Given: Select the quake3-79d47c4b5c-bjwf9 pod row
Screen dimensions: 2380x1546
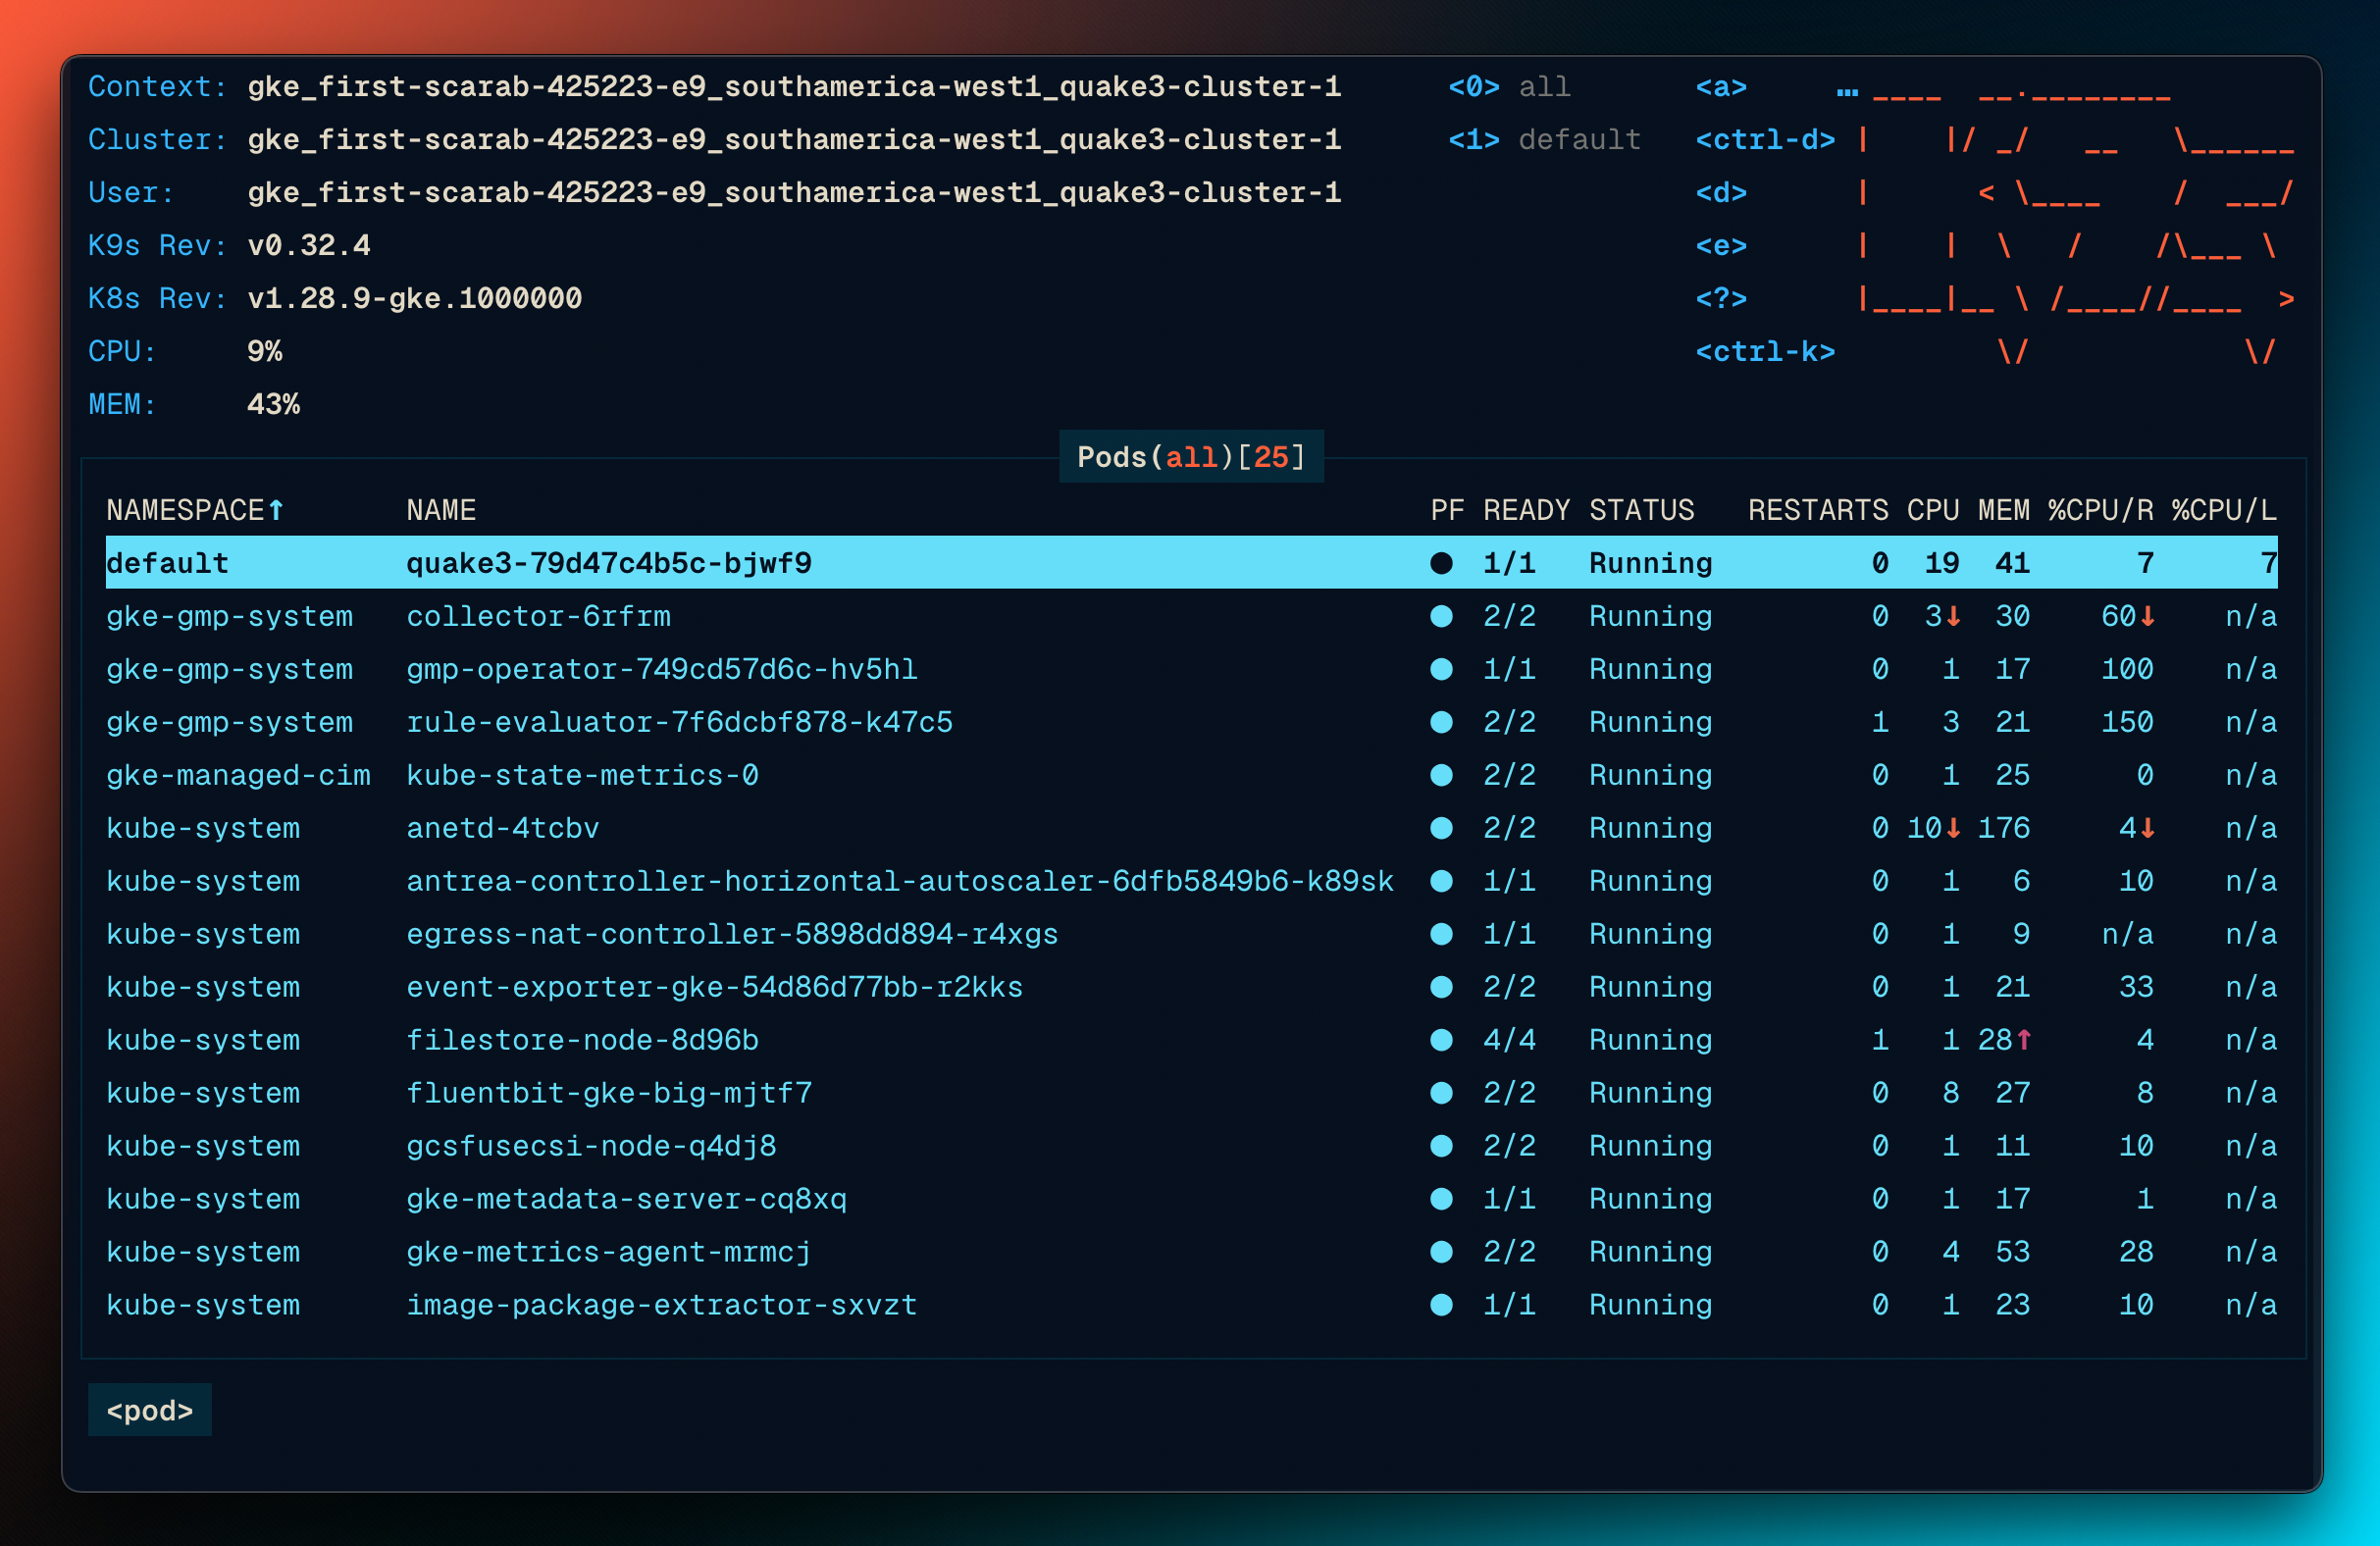Looking at the screenshot, I should [1191, 563].
